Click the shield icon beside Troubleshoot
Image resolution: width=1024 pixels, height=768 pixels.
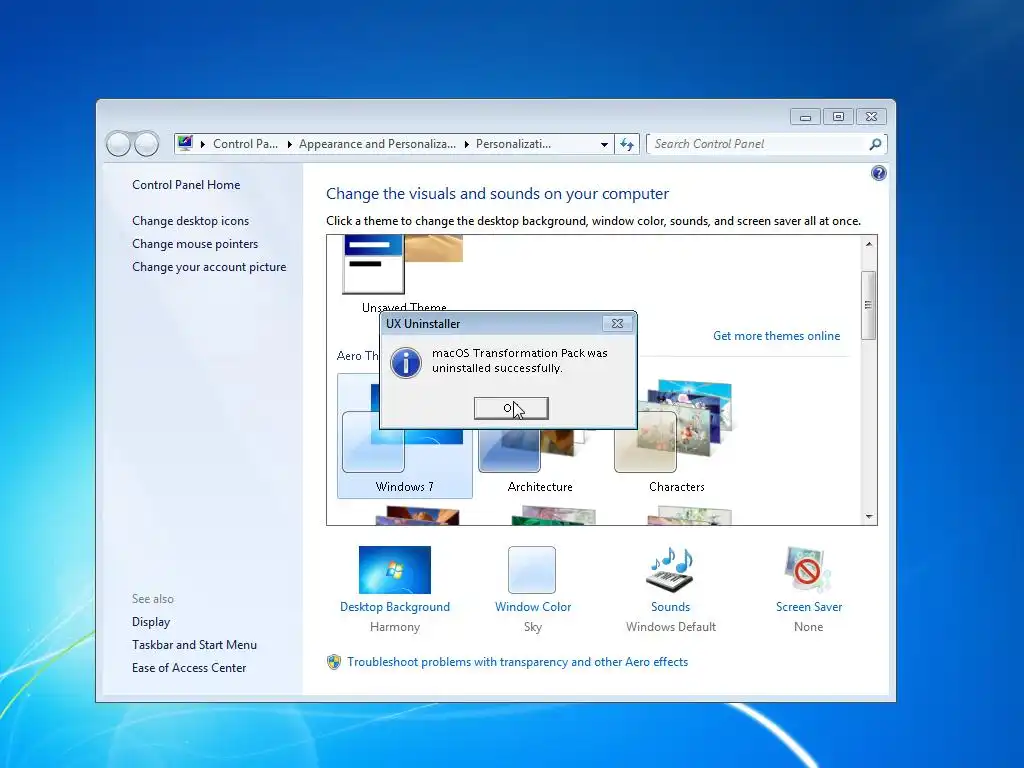[x=334, y=662]
